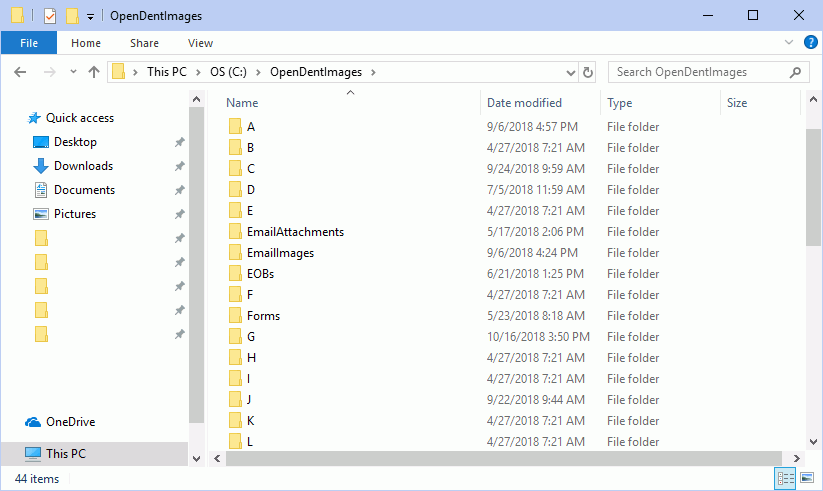
Task: Open the Recent locations dropdown arrow
Action: (73, 72)
